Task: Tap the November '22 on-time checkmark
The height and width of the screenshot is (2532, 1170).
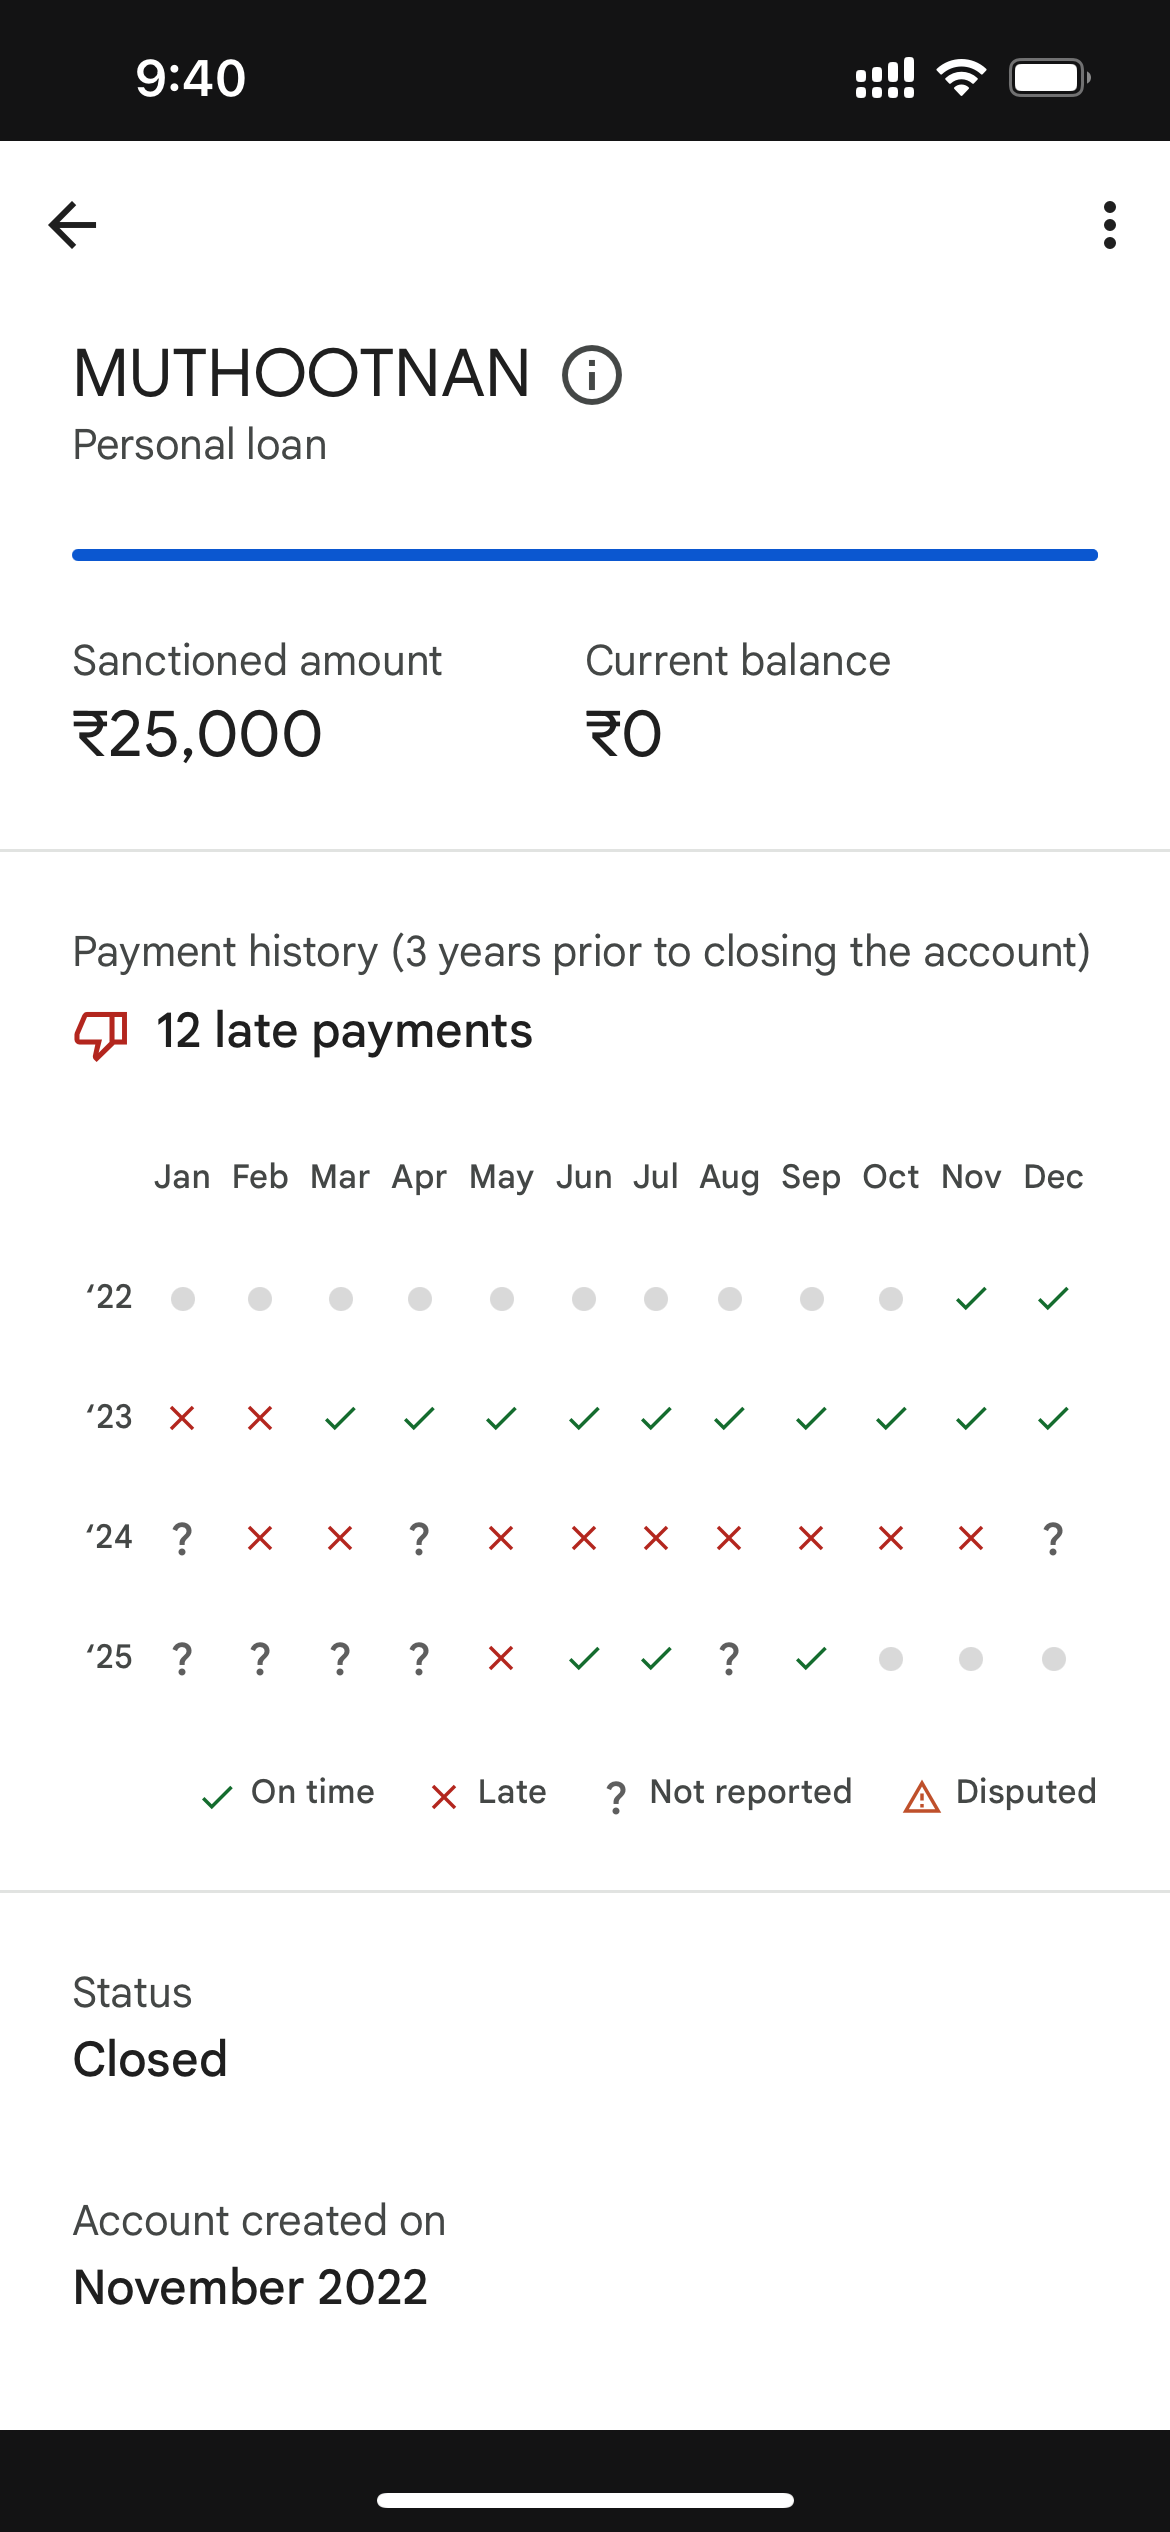Action: 971,1299
